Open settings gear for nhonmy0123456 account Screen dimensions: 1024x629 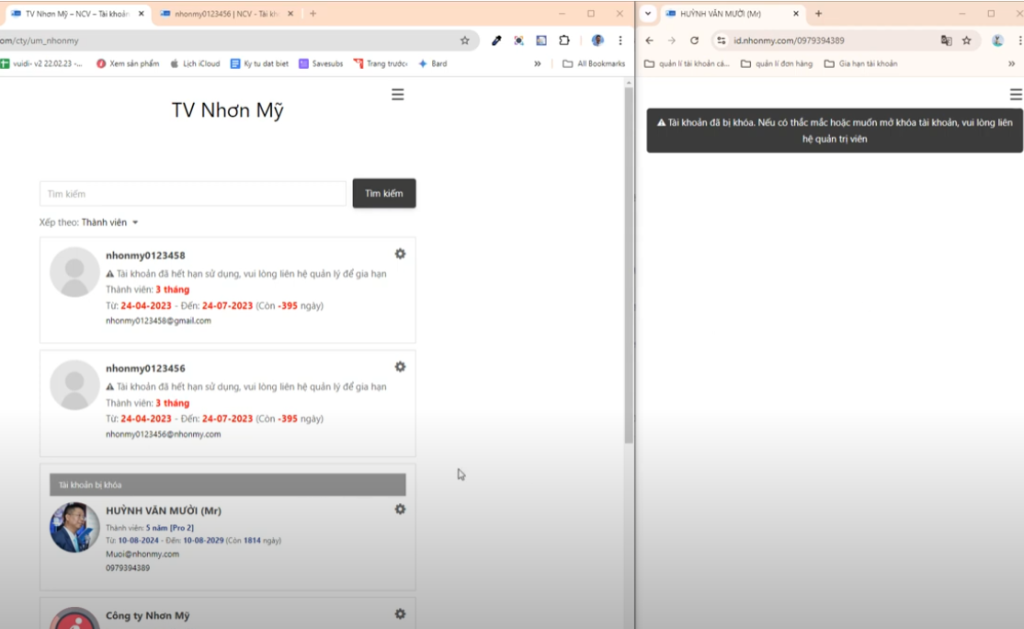click(x=400, y=366)
